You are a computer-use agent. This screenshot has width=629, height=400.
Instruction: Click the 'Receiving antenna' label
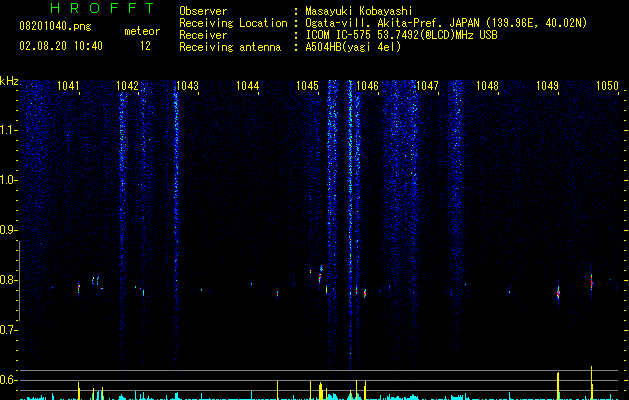tap(230, 47)
